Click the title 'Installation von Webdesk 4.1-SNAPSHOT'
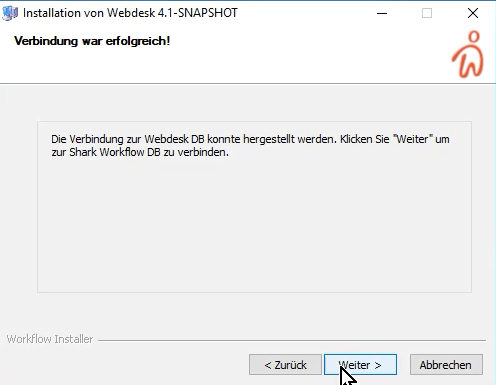The width and height of the screenshot is (496, 385). pos(130,13)
